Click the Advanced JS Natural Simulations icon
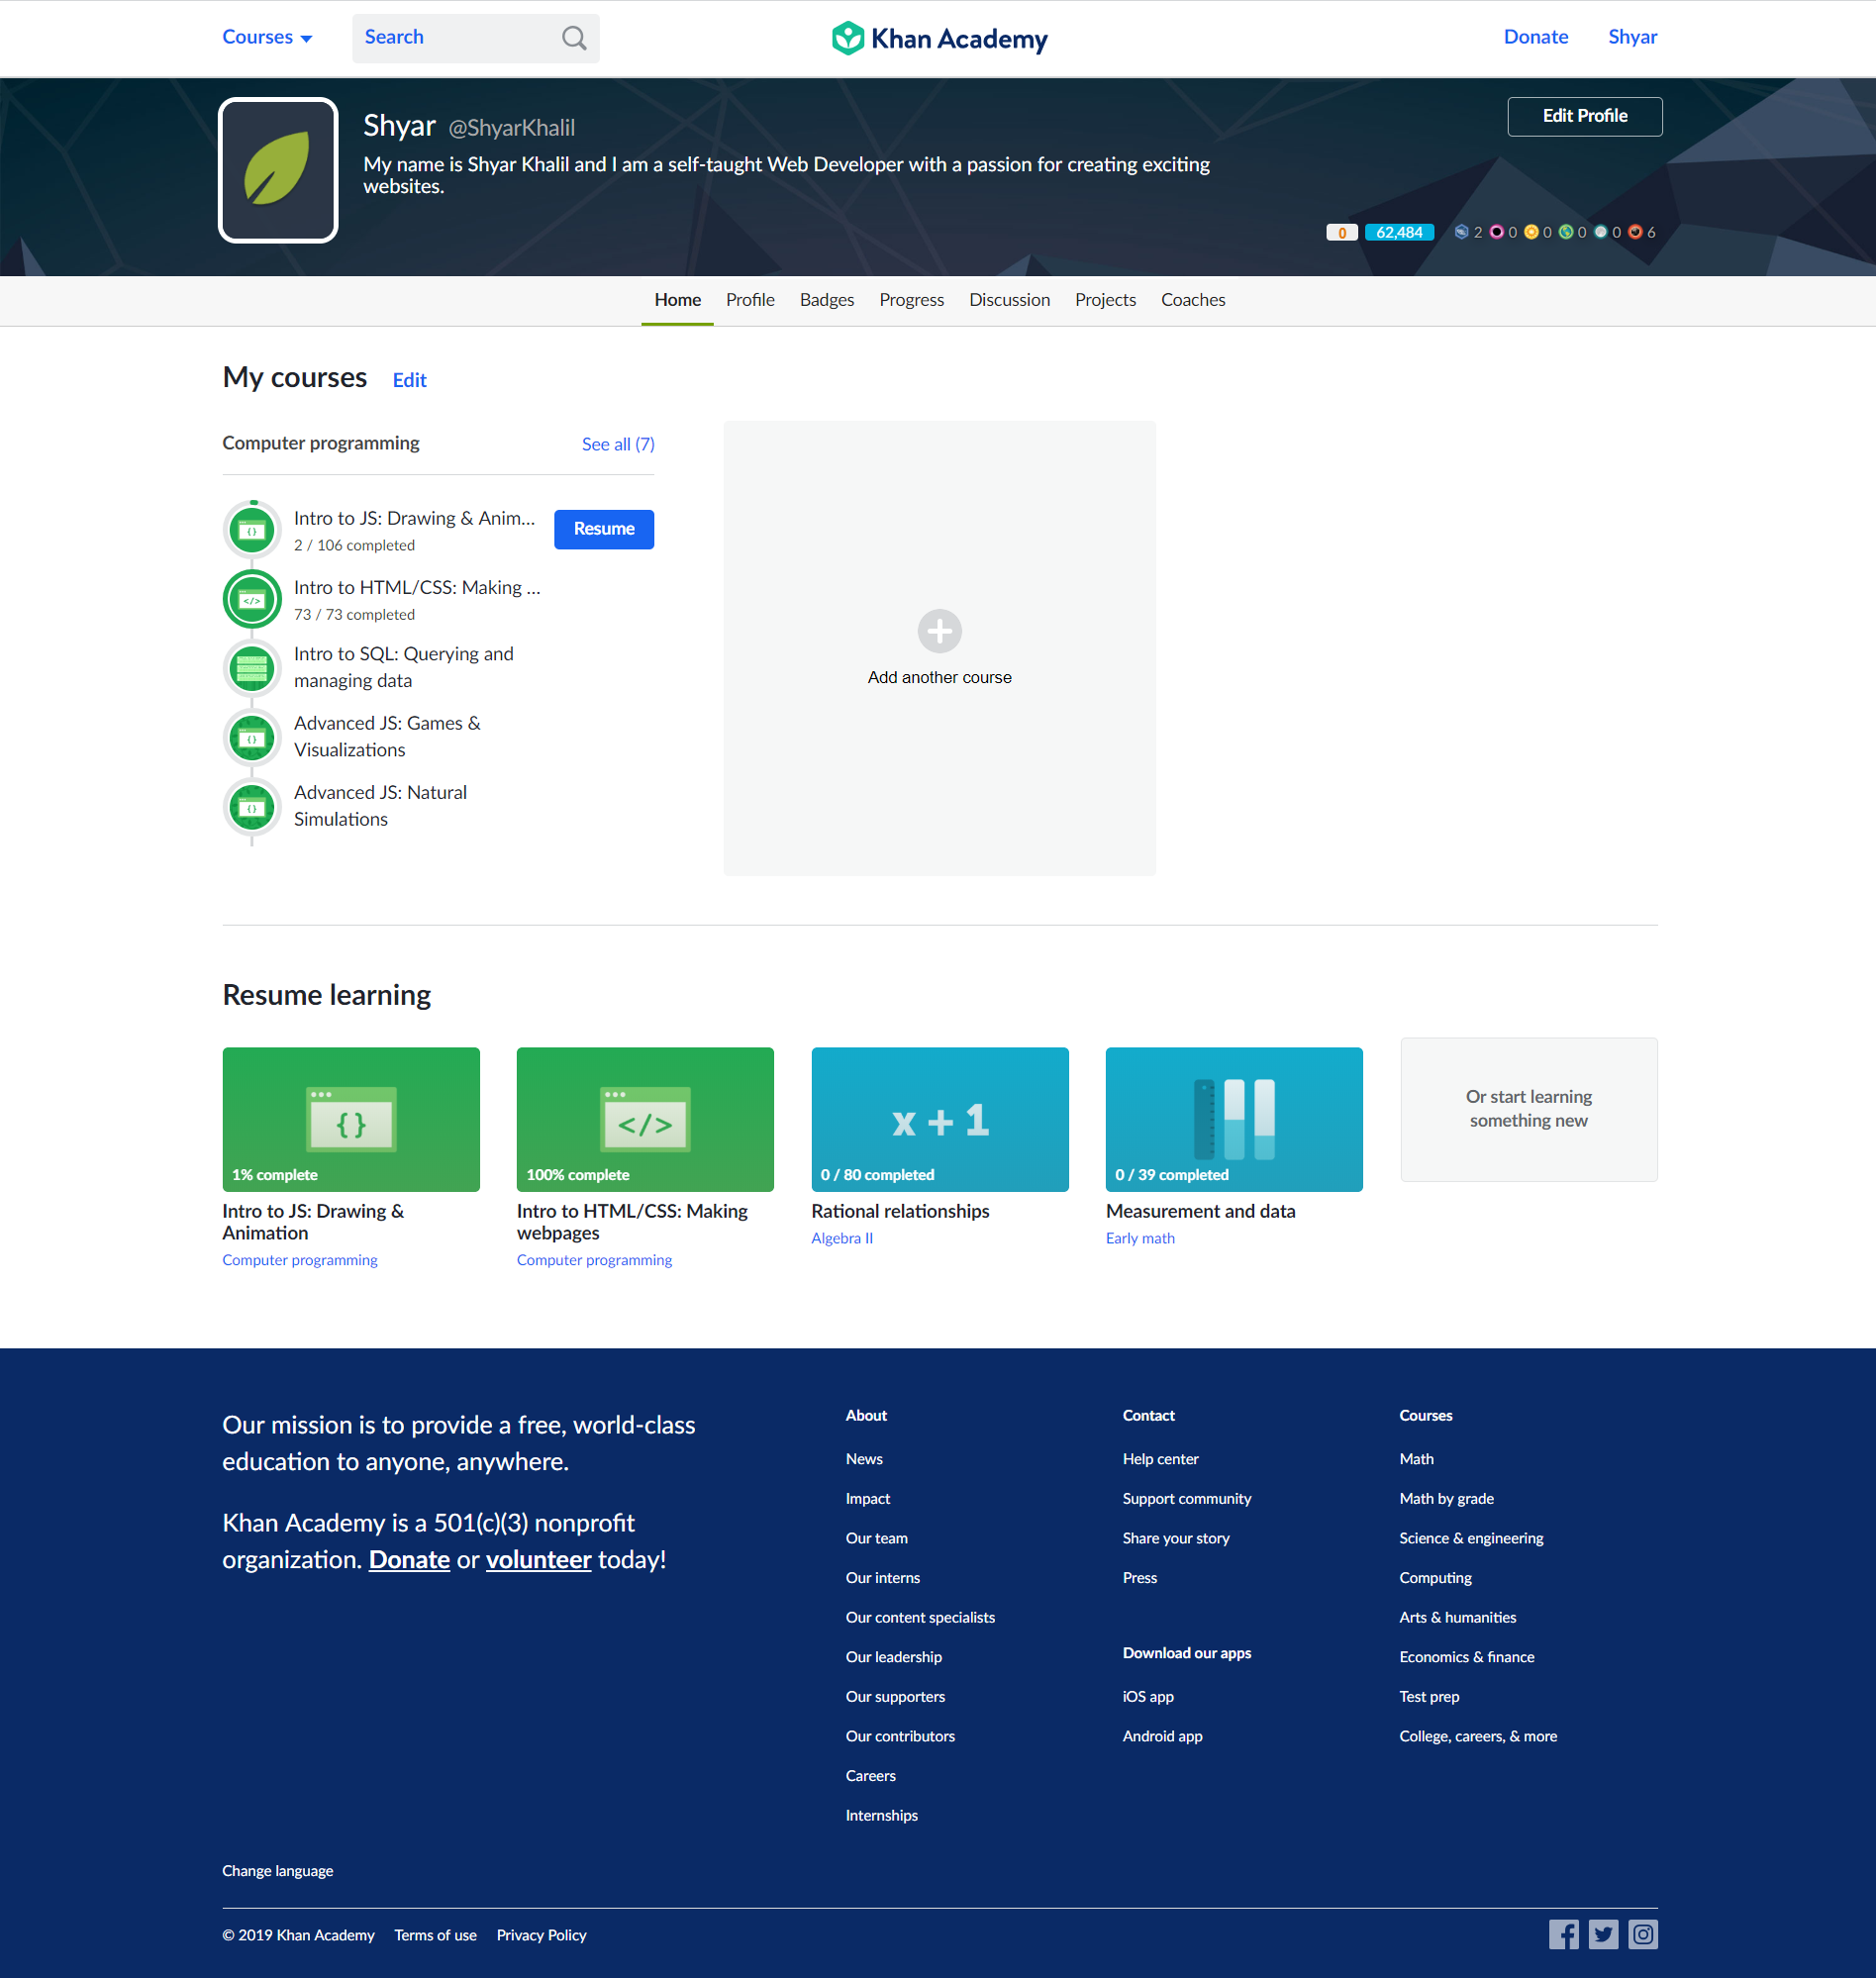 click(252, 807)
